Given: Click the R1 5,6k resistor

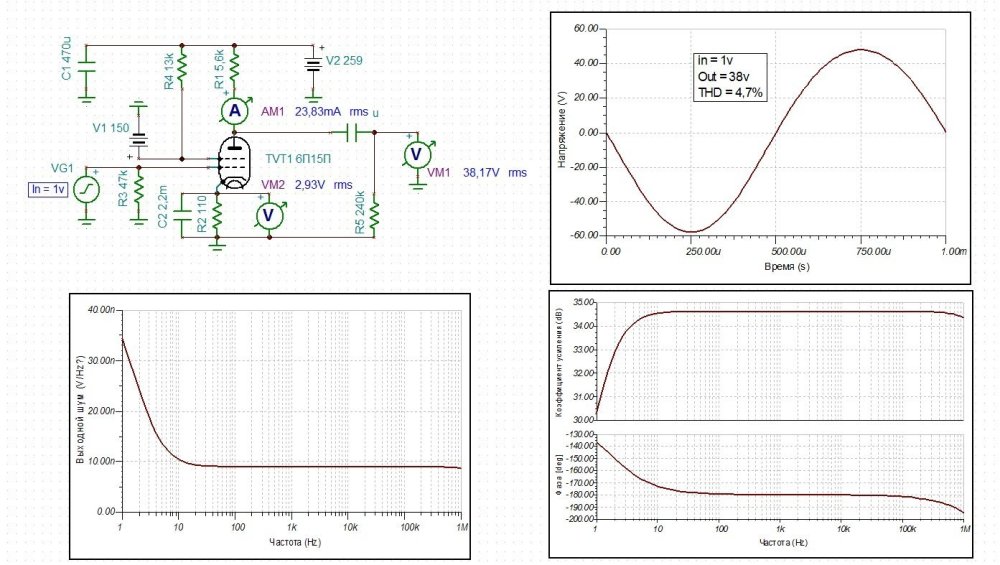Looking at the screenshot, I should click(x=234, y=68).
